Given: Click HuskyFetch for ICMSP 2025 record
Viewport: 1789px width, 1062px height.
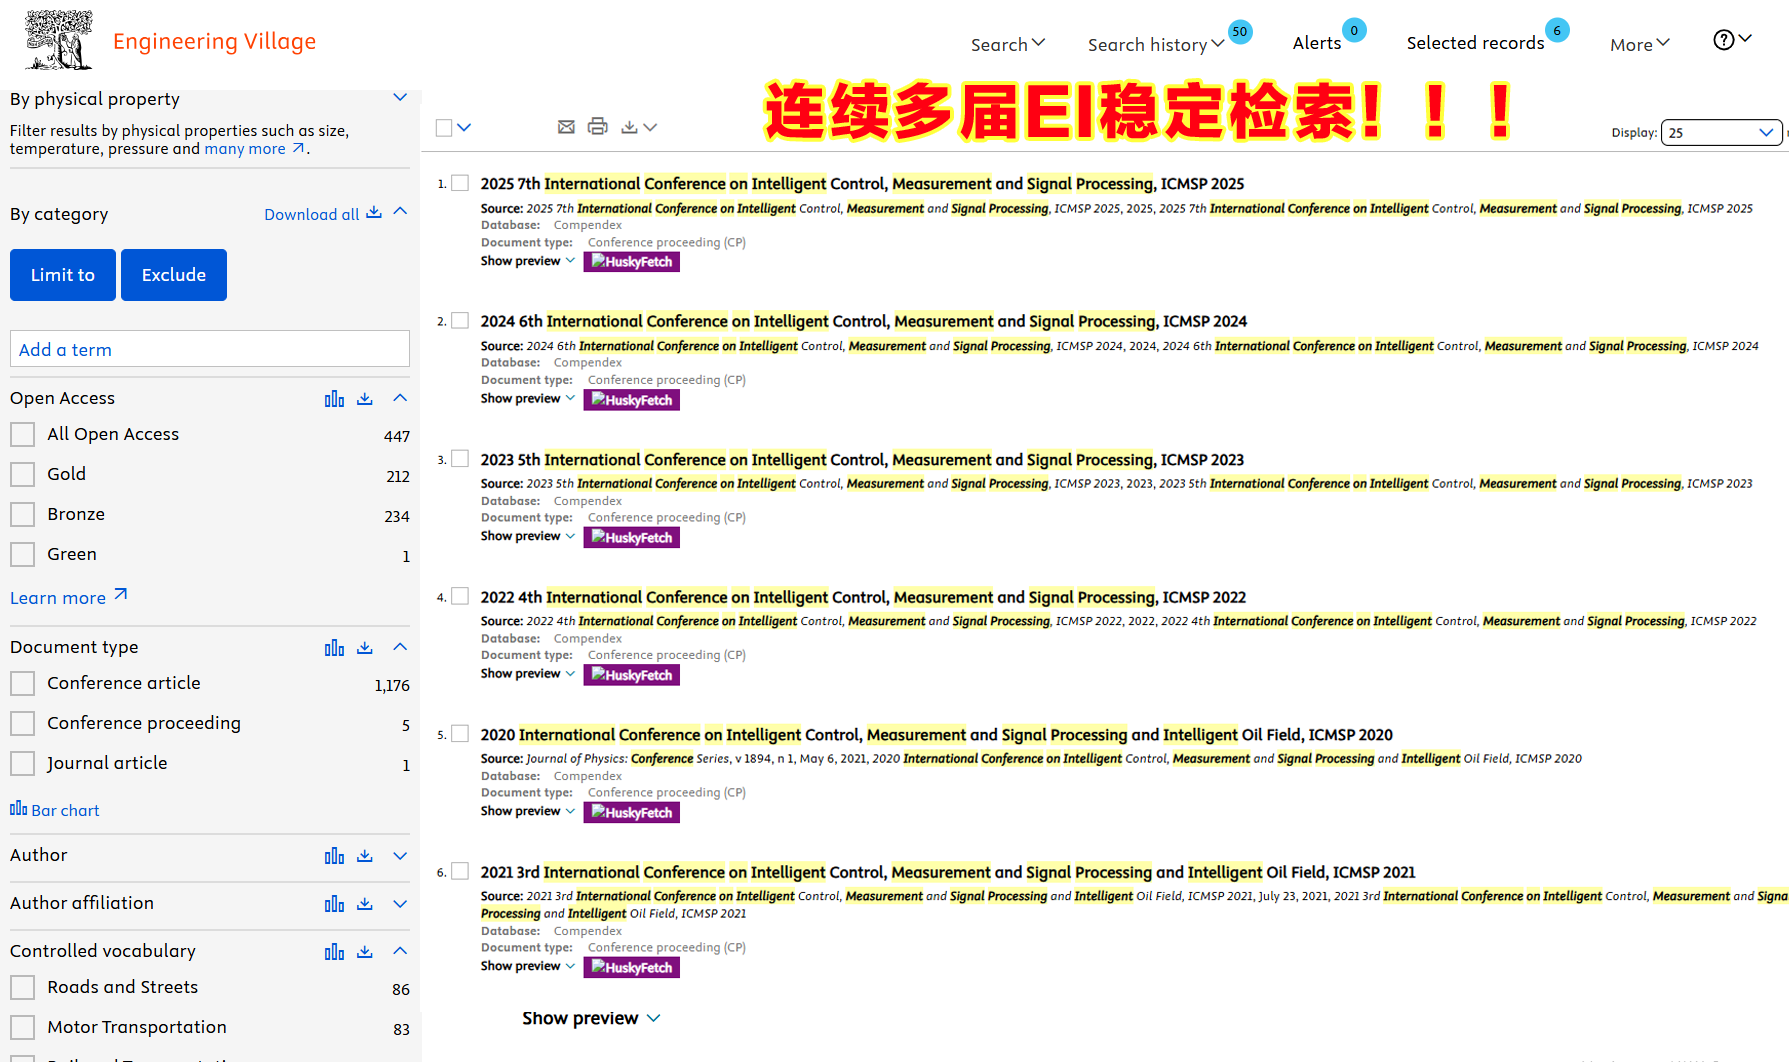Looking at the screenshot, I should pos(632,262).
